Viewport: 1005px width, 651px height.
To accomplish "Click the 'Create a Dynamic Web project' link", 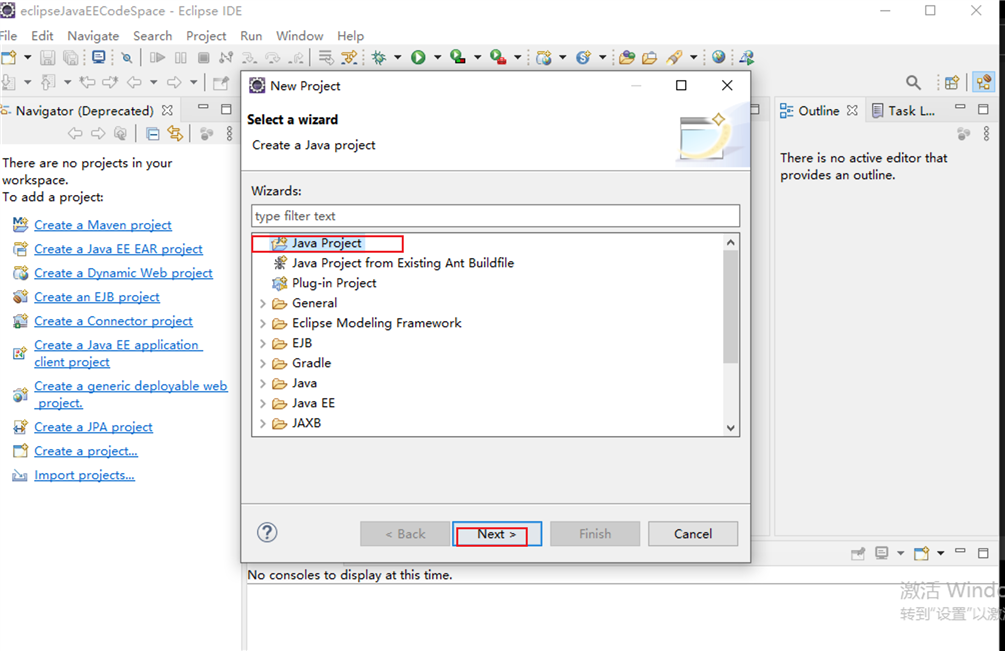I will tap(123, 273).
